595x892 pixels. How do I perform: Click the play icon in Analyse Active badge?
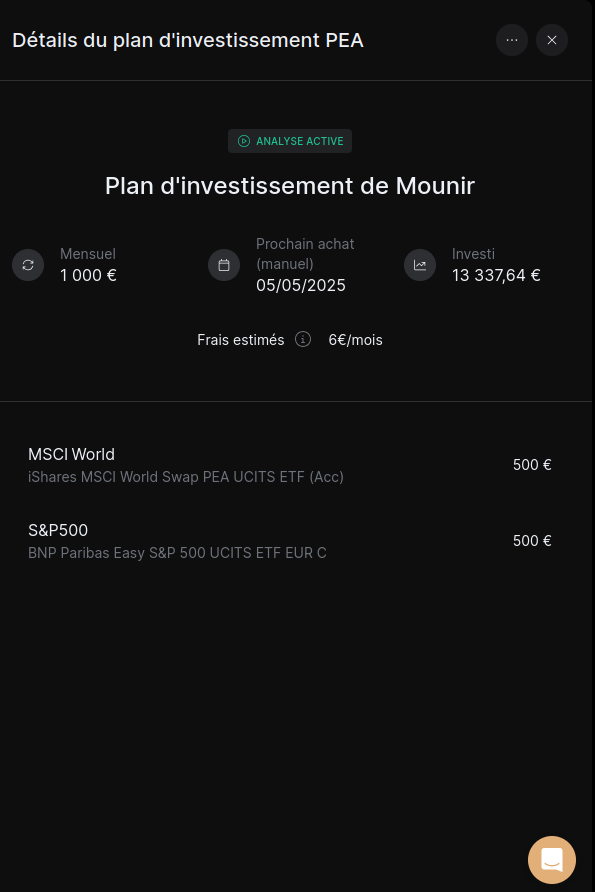coord(243,141)
